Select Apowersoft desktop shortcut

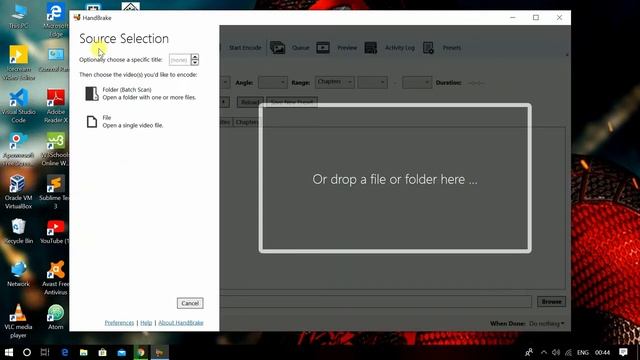(x=18, y=149)
